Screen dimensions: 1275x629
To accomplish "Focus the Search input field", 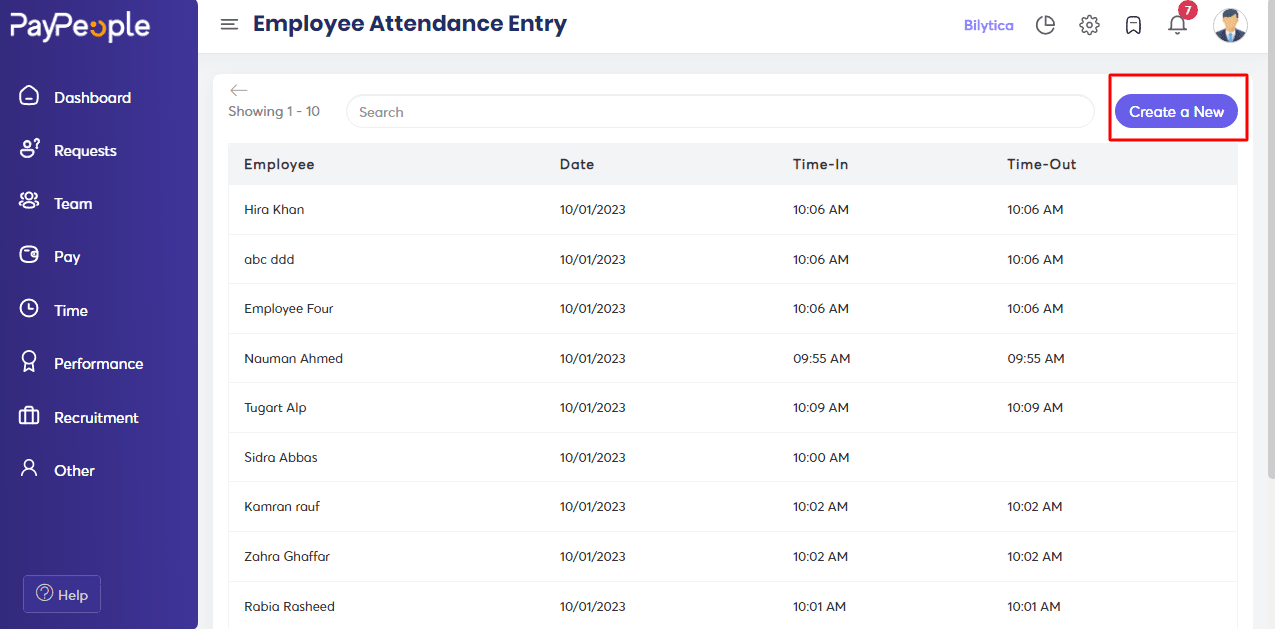I will click(720, 112).
